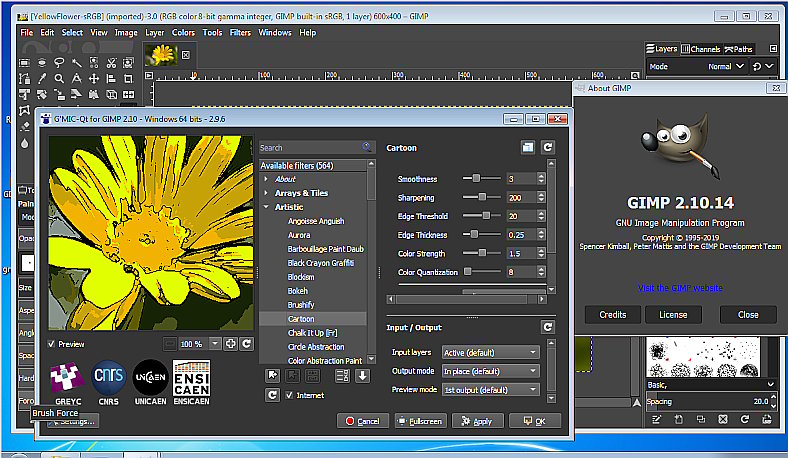
Task: Click the Color Picker eyedropper tool
Action: click(42, 79)
